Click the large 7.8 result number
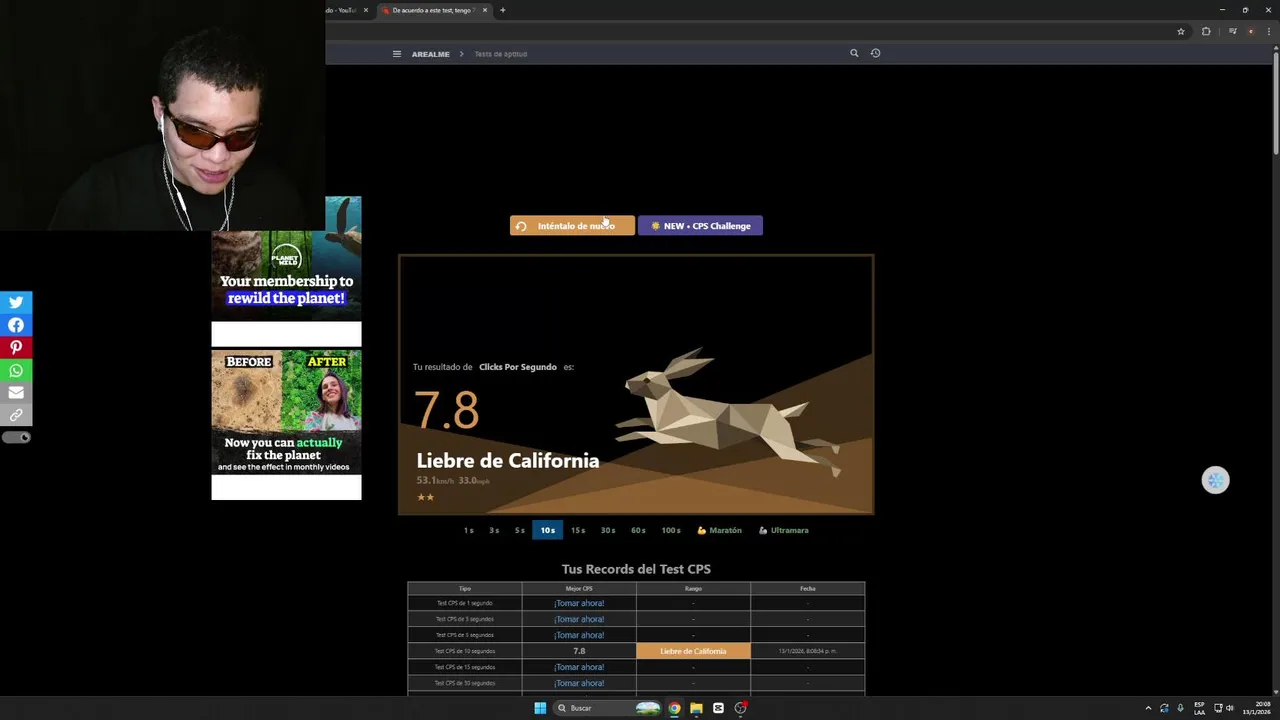The image size is (1280, 720). 447,410
